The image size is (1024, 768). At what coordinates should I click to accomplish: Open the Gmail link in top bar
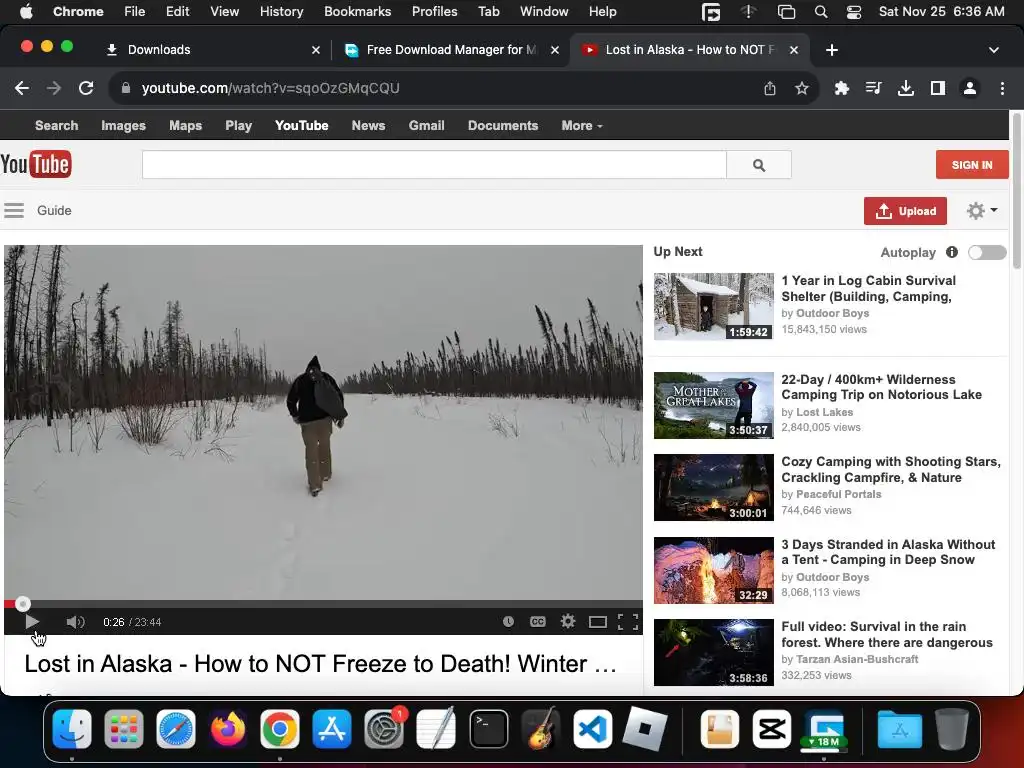(x=426, y=125)
